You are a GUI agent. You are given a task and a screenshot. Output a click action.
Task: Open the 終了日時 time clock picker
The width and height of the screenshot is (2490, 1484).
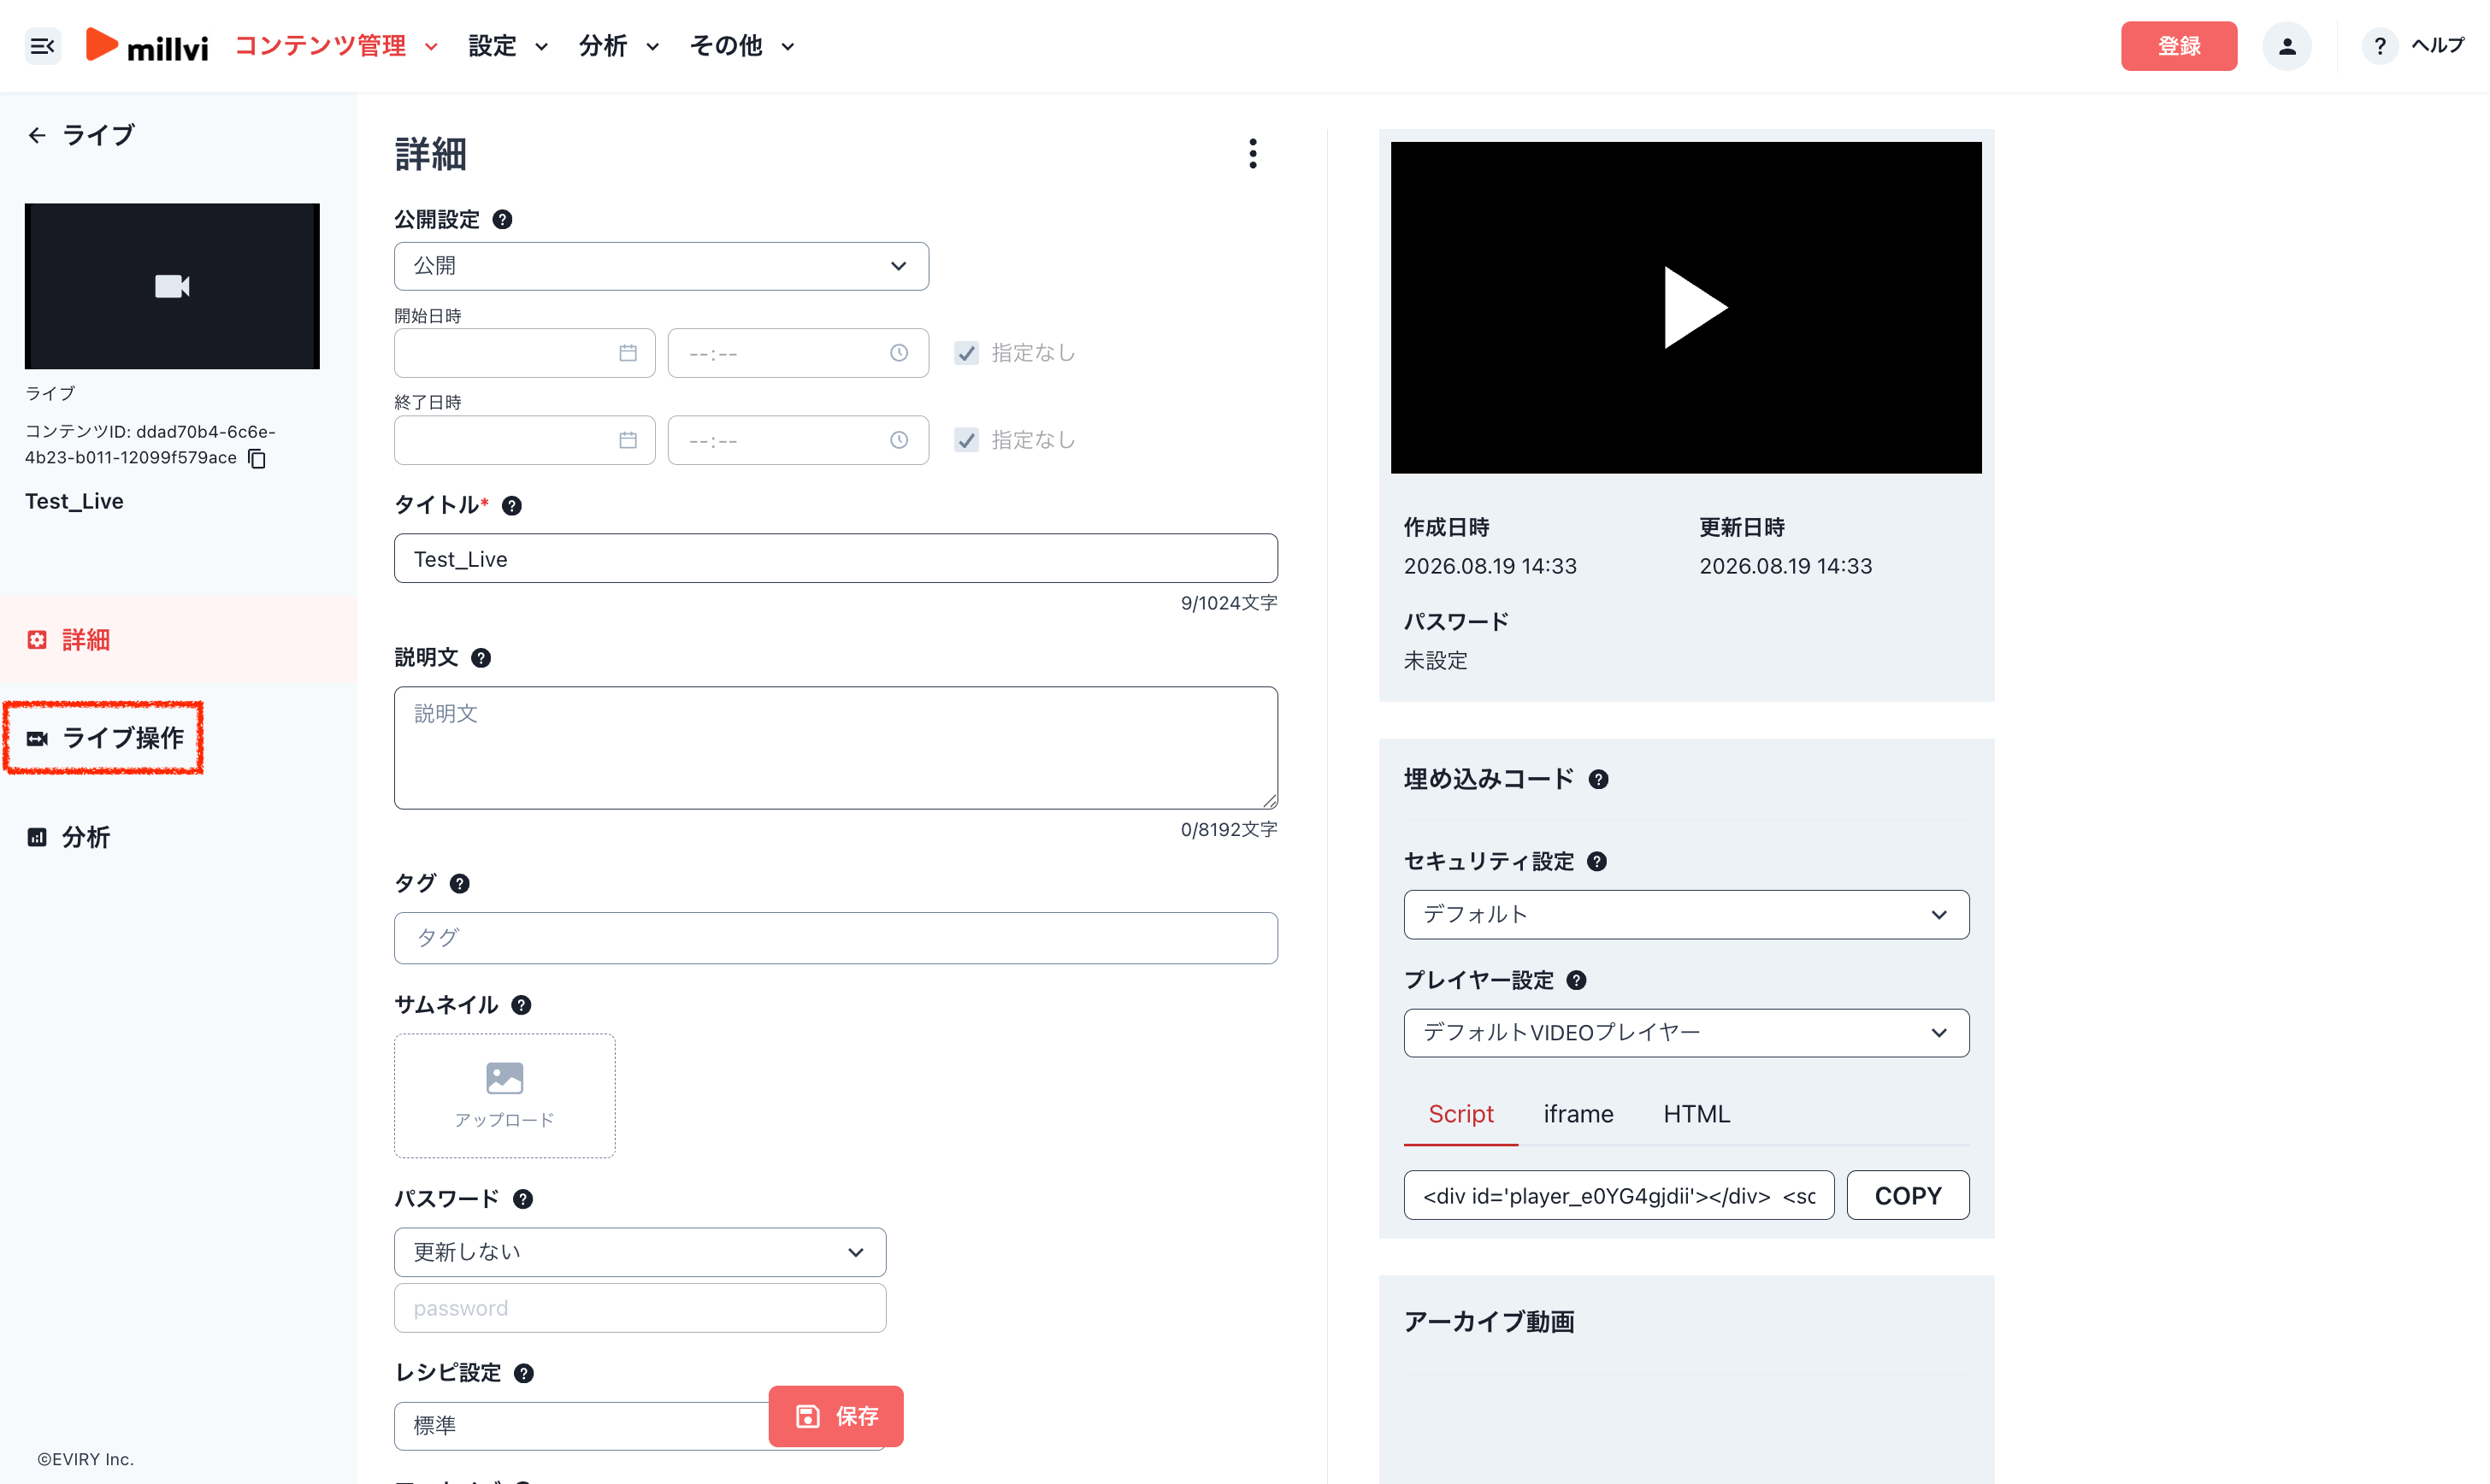coord(899,440)
